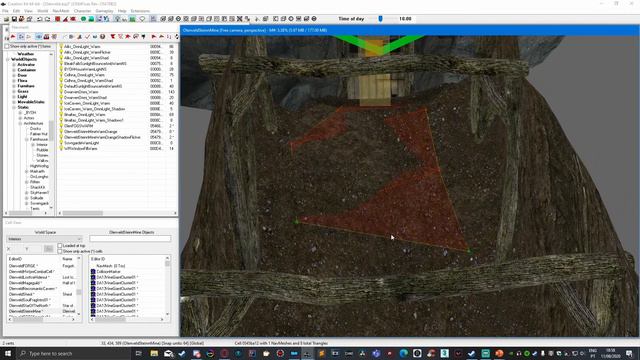This screenshot has width=640, height=360.
Task: Click the object tree vertical scrollbar
Action: coord(51,130)
